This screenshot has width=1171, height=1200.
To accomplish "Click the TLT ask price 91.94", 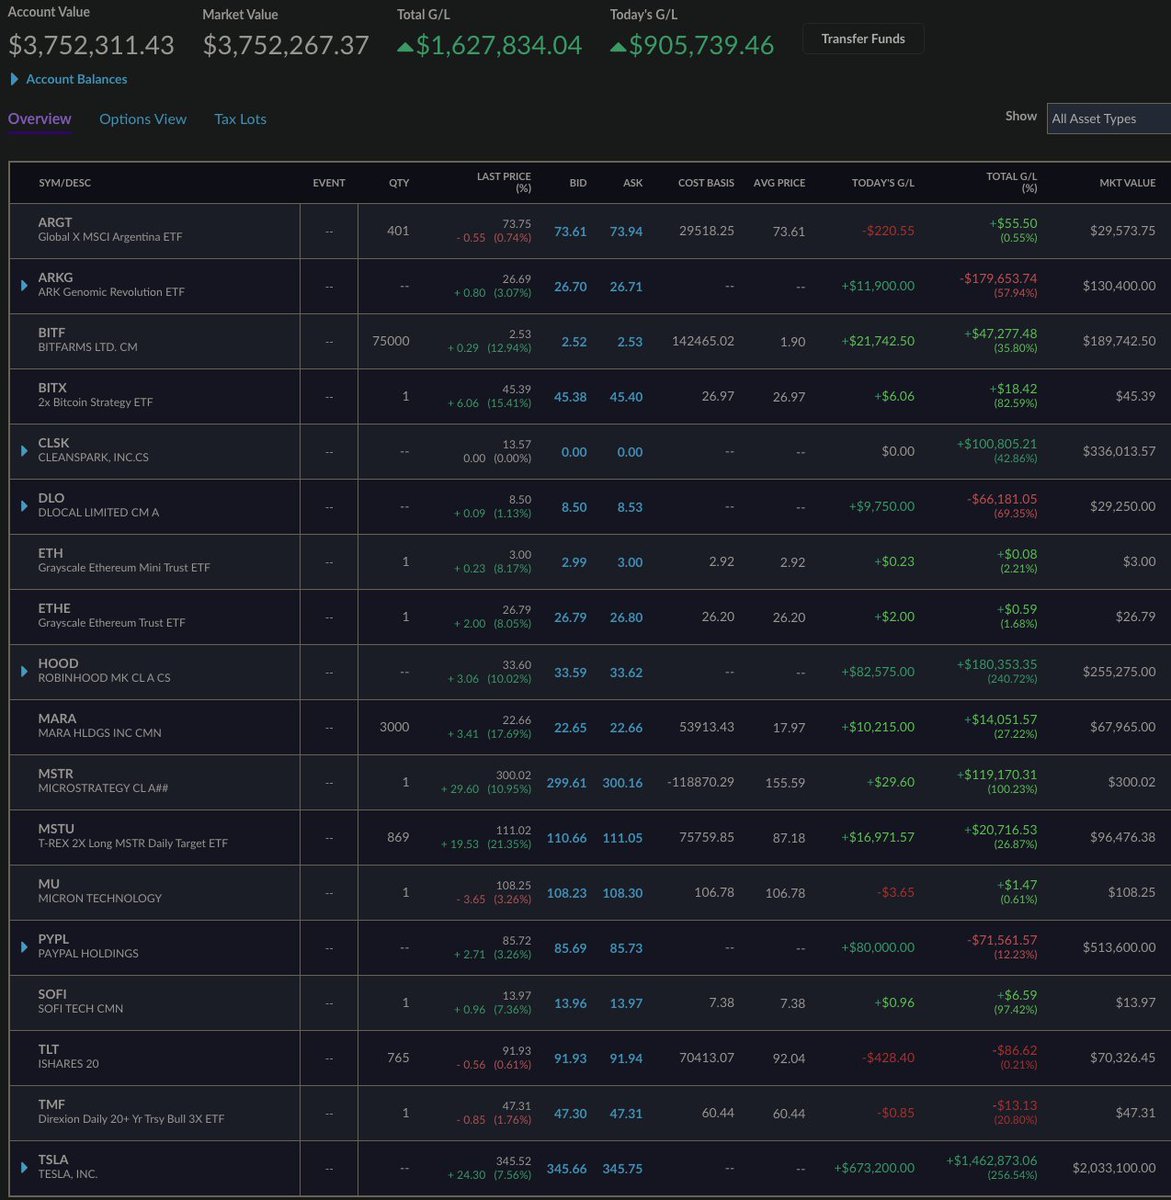I will 626,1058.
